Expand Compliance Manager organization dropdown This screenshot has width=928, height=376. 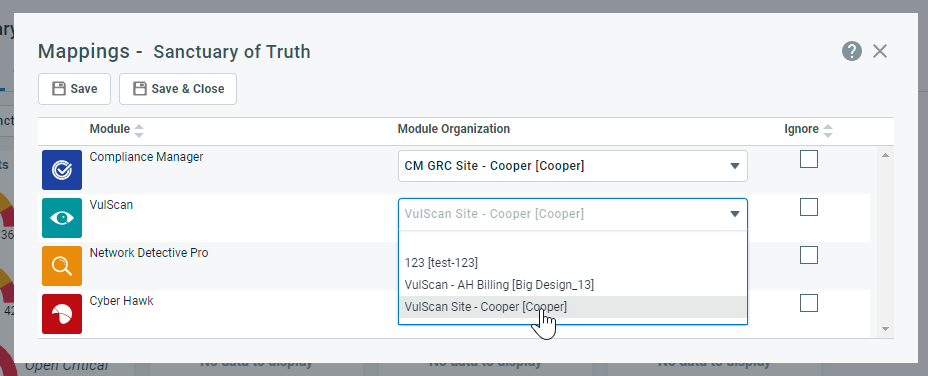573,166
